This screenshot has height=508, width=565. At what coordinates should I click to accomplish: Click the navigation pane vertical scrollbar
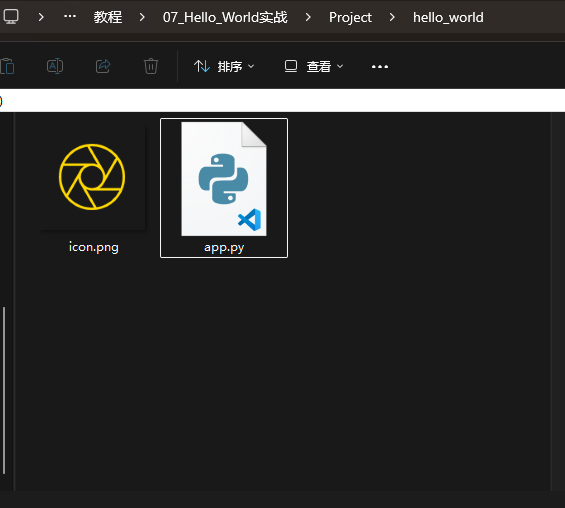(x=4, y=391)
